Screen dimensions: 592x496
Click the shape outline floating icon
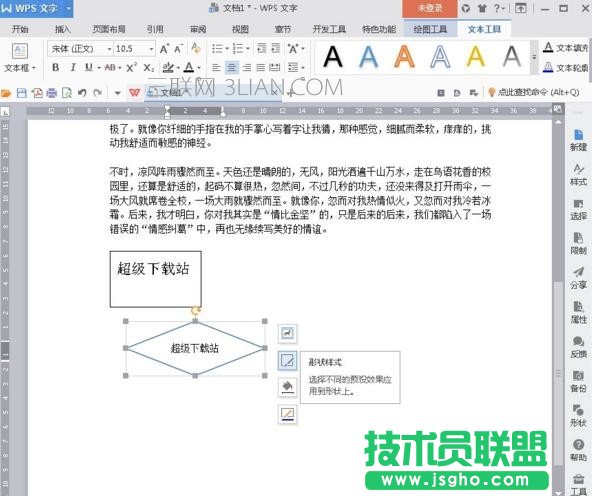[287, 414]
